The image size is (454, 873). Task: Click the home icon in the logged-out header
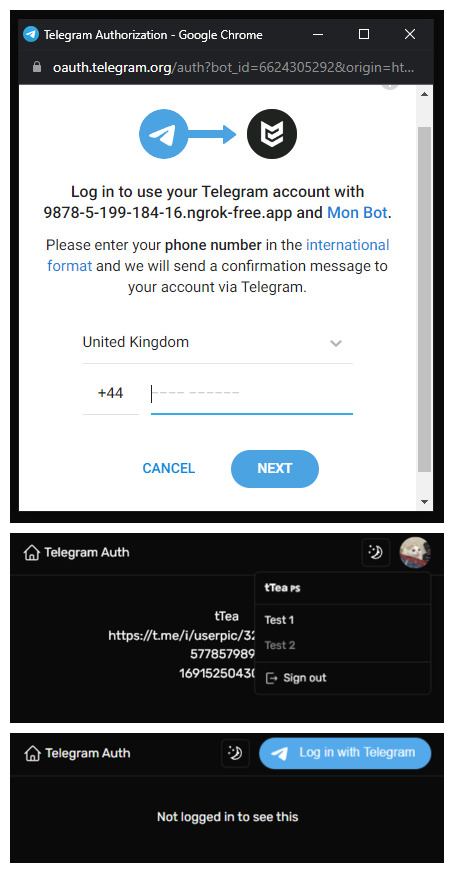pos(32,753)
